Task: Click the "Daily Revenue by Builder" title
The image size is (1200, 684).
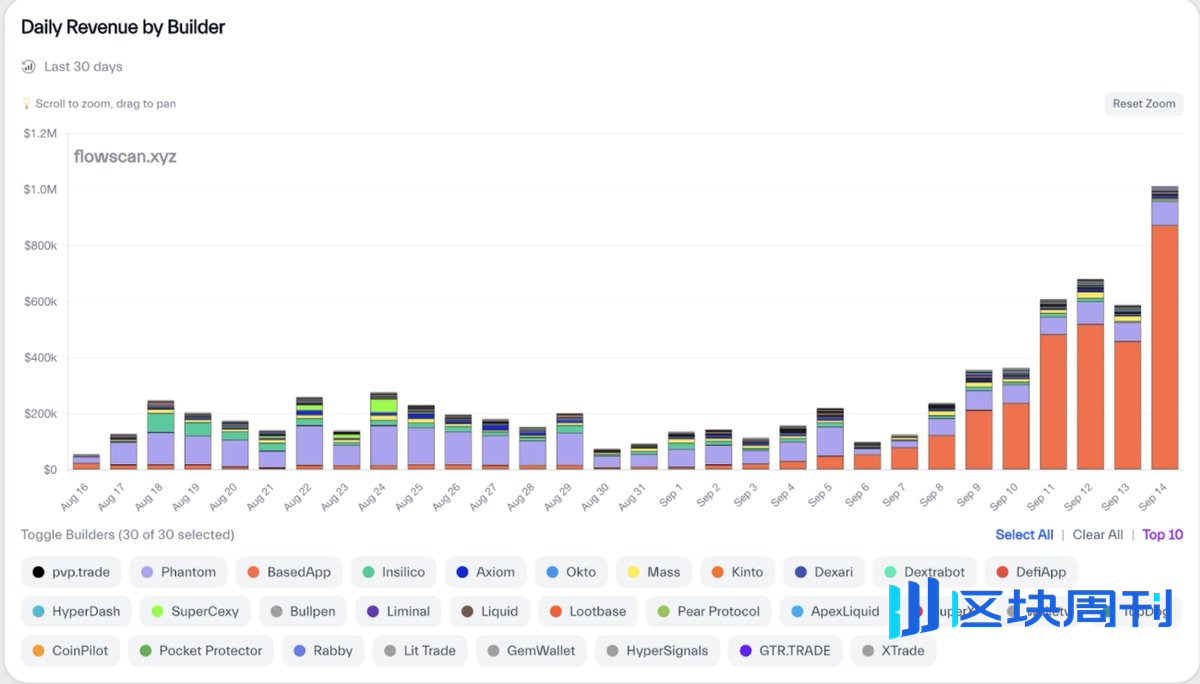Action: point(123,27)
